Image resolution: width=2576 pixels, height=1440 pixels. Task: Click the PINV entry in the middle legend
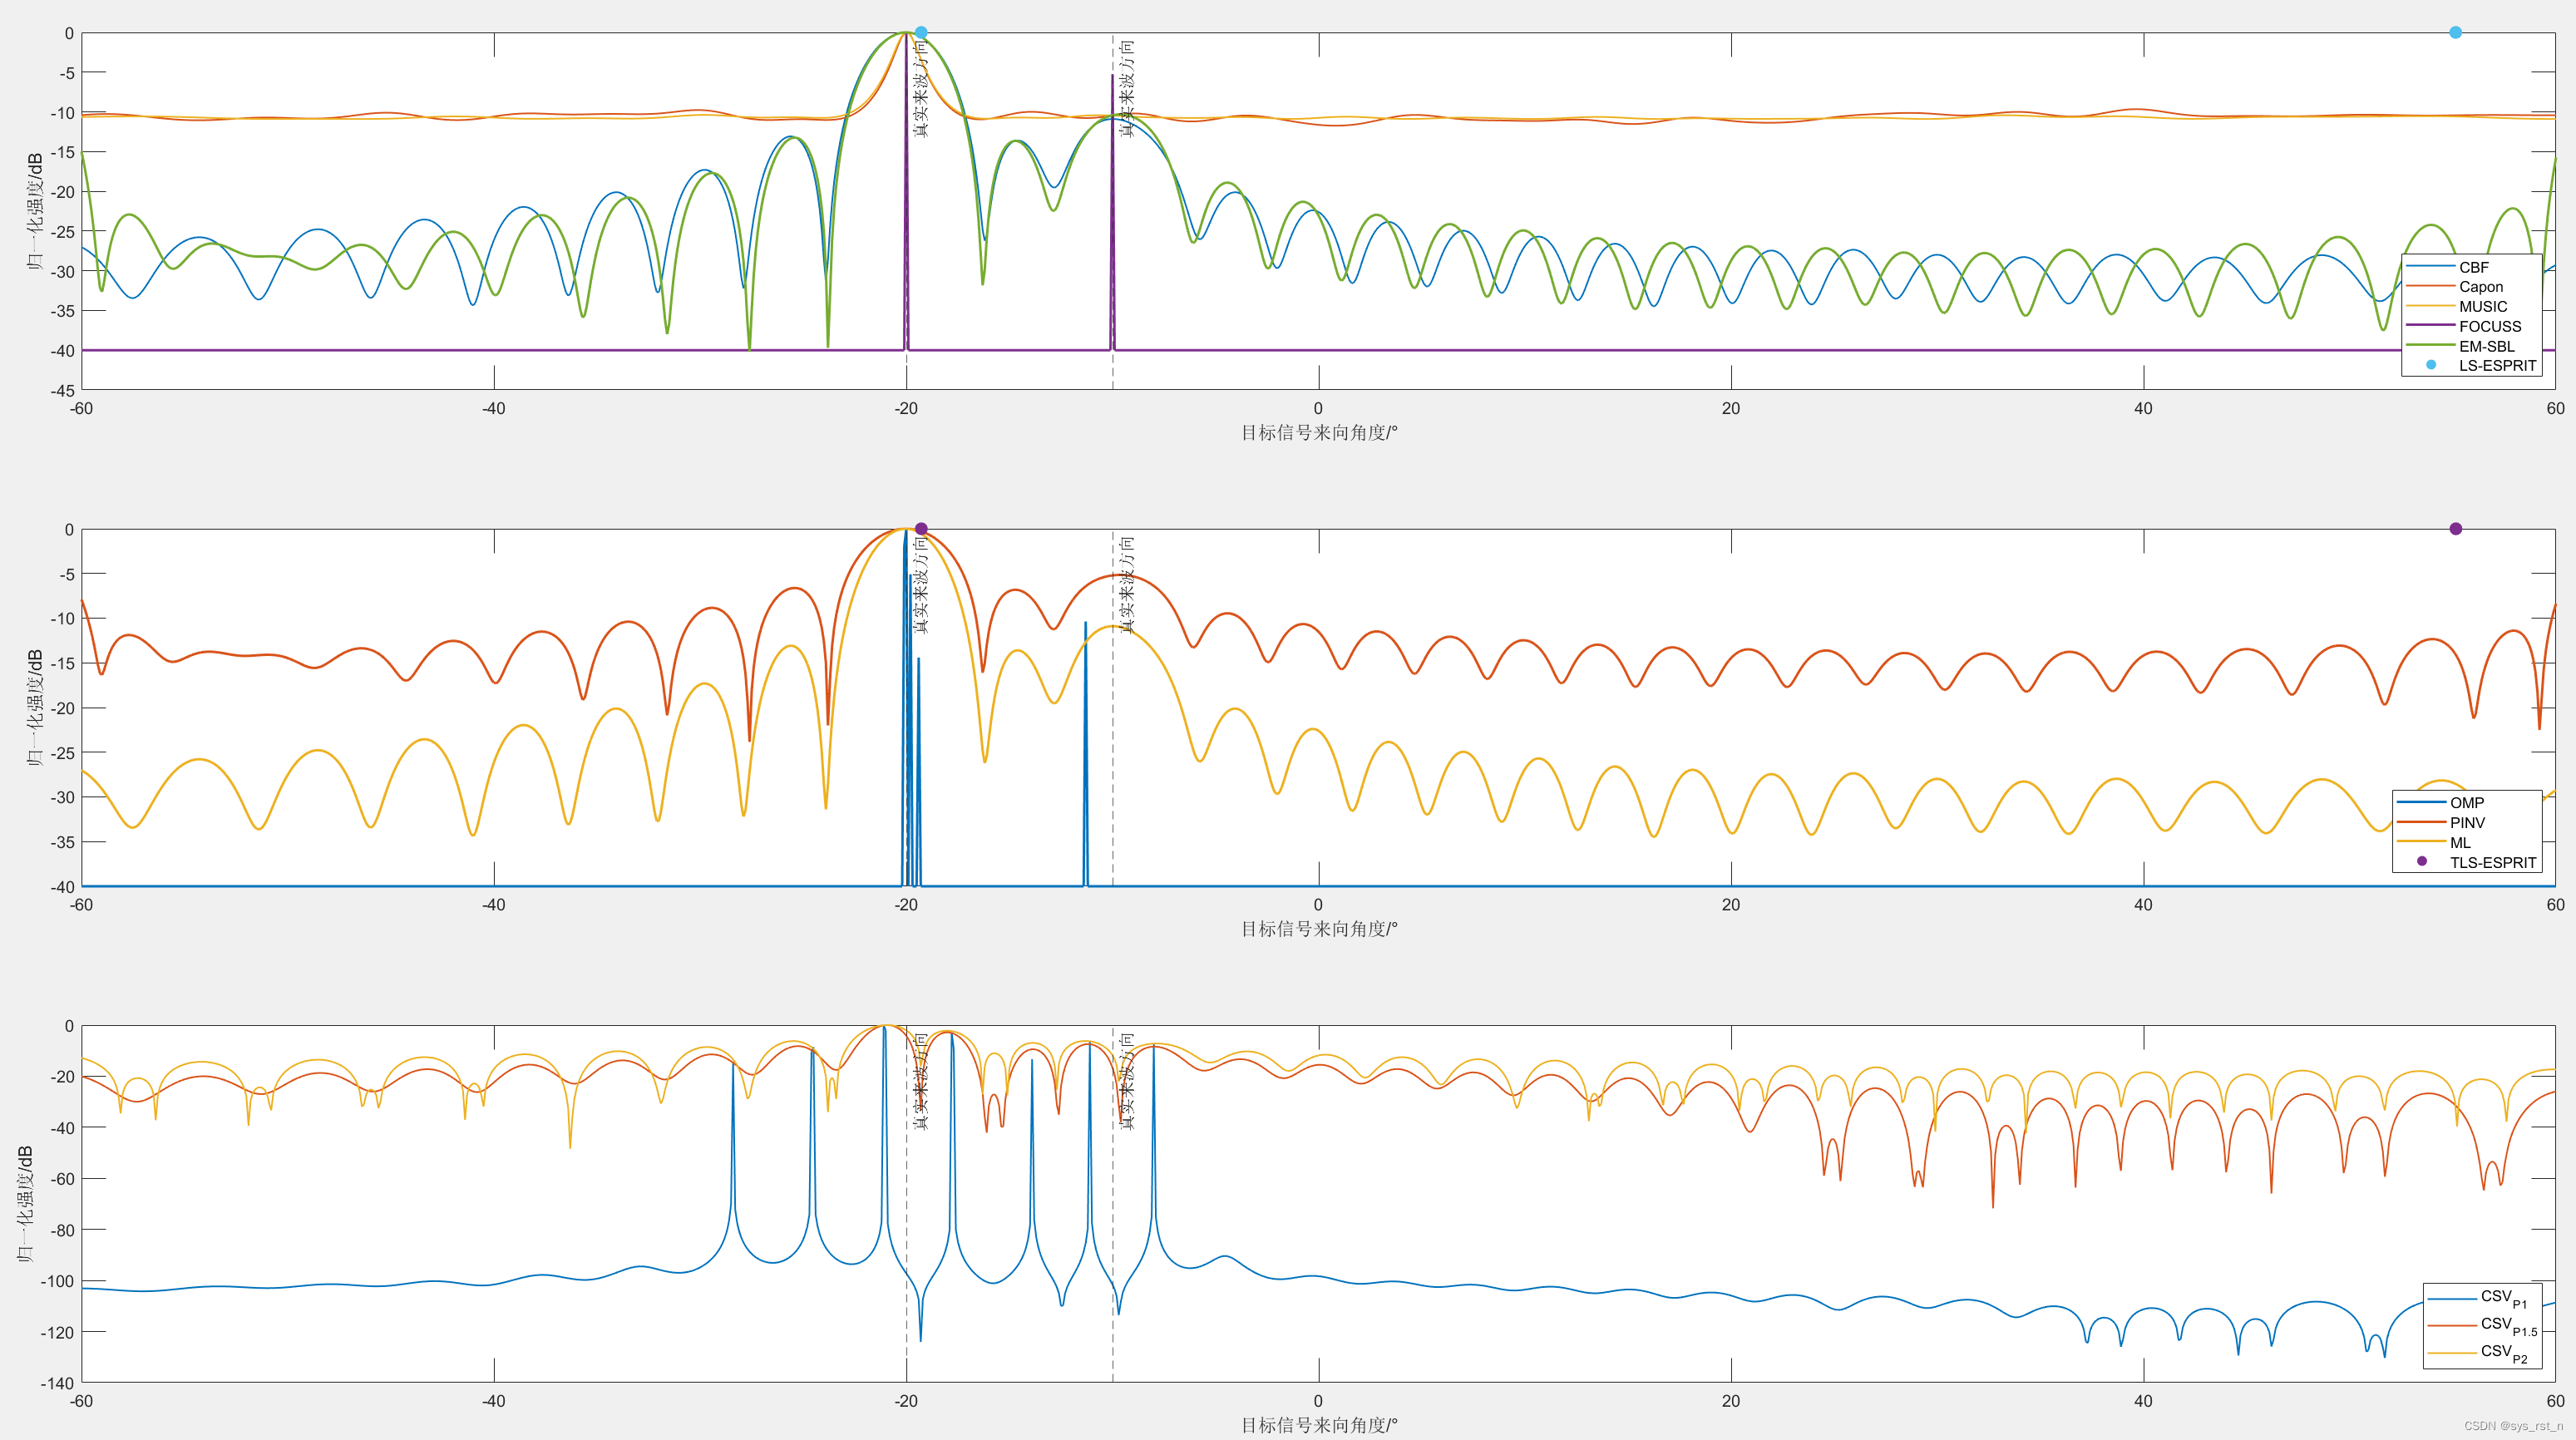pyautogui.click(x=2466, y=823)
